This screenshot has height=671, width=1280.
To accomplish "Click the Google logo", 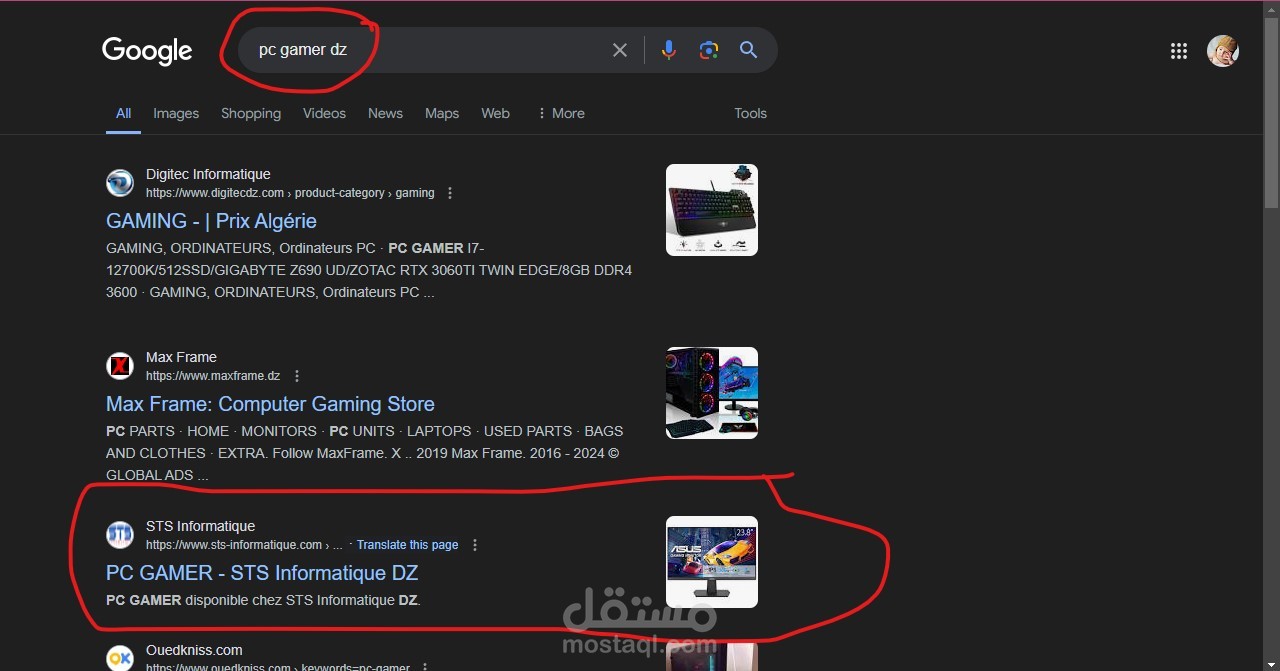I will tap(147, 51).
